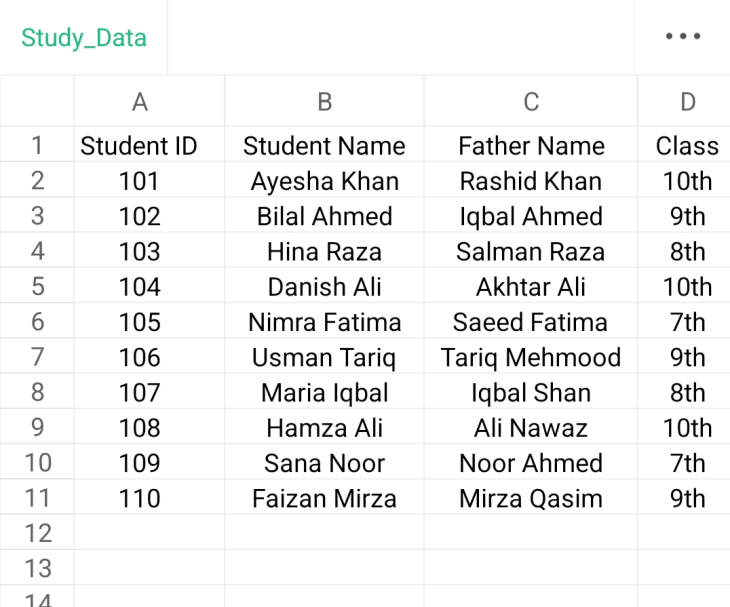The image size is (730, 607).
Task: Select column A header
Action: [x=140, y=101]
